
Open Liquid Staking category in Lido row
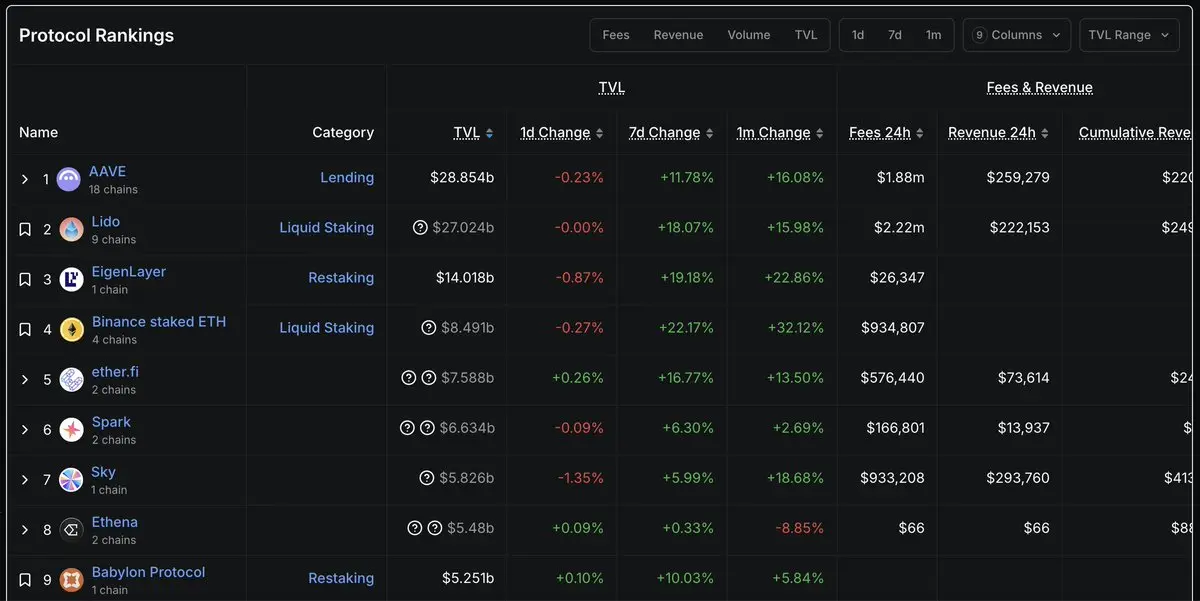[327, 228]
